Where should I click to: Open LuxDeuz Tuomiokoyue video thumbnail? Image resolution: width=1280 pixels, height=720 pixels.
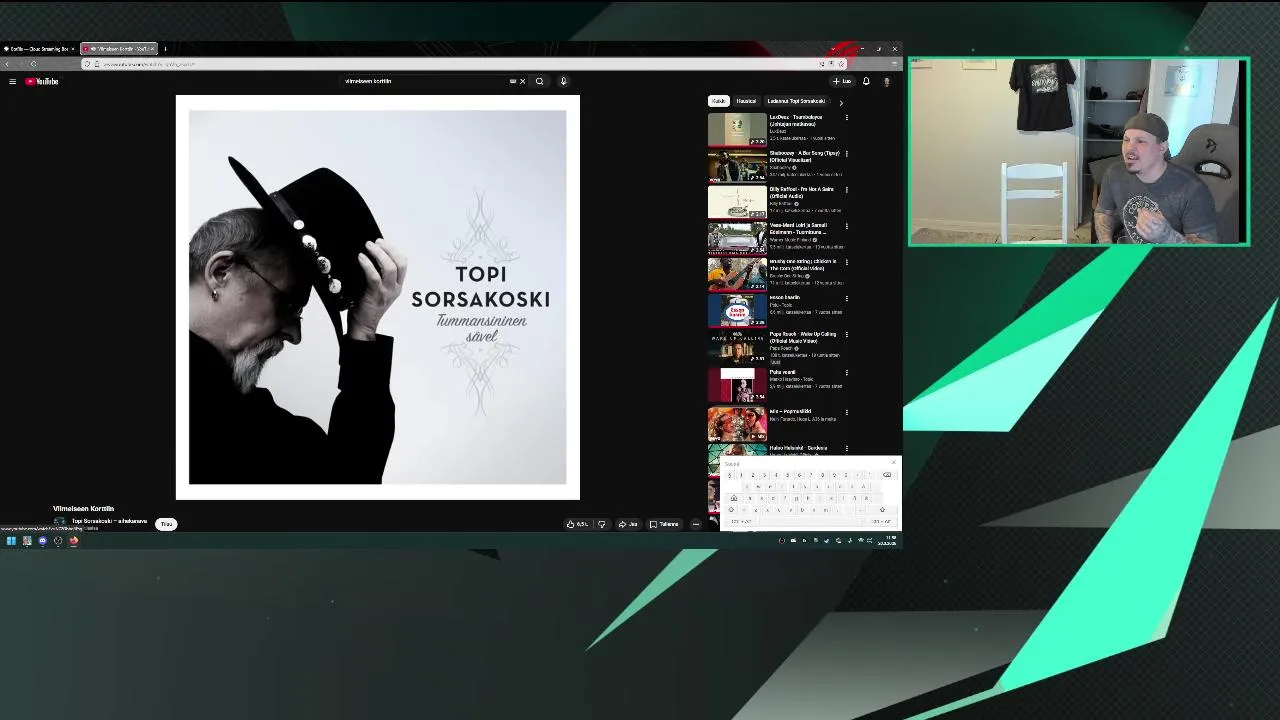[x=737, y=130]
